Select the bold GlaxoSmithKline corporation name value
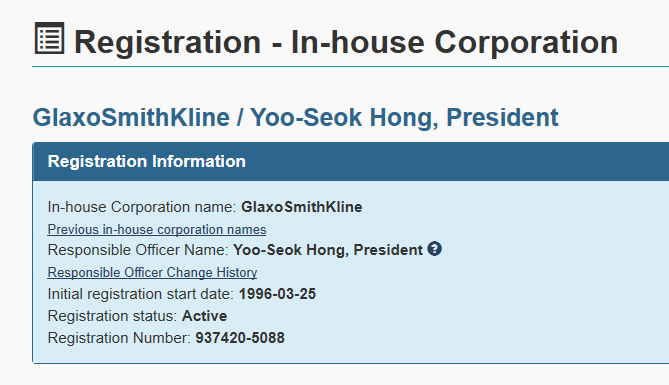Screen dimensions: 669x385 point(302,207)
